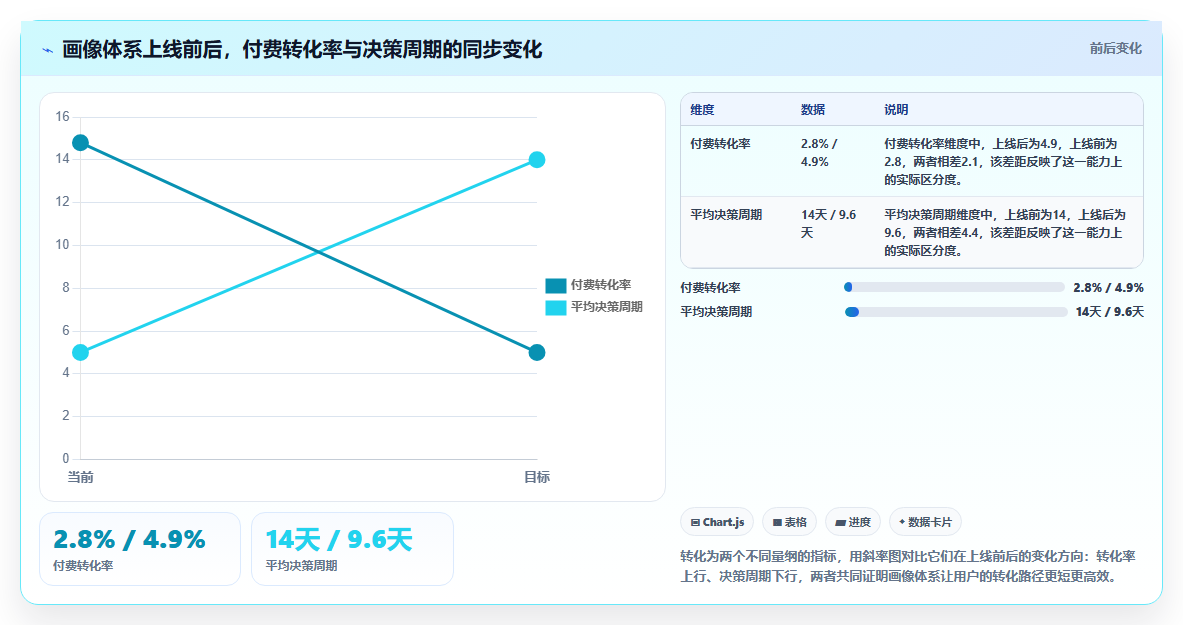Viewport: 1183px width, 625px height.
Task: Click the 平均决策周期 data point at 目标
Action: tap(536, 159)
